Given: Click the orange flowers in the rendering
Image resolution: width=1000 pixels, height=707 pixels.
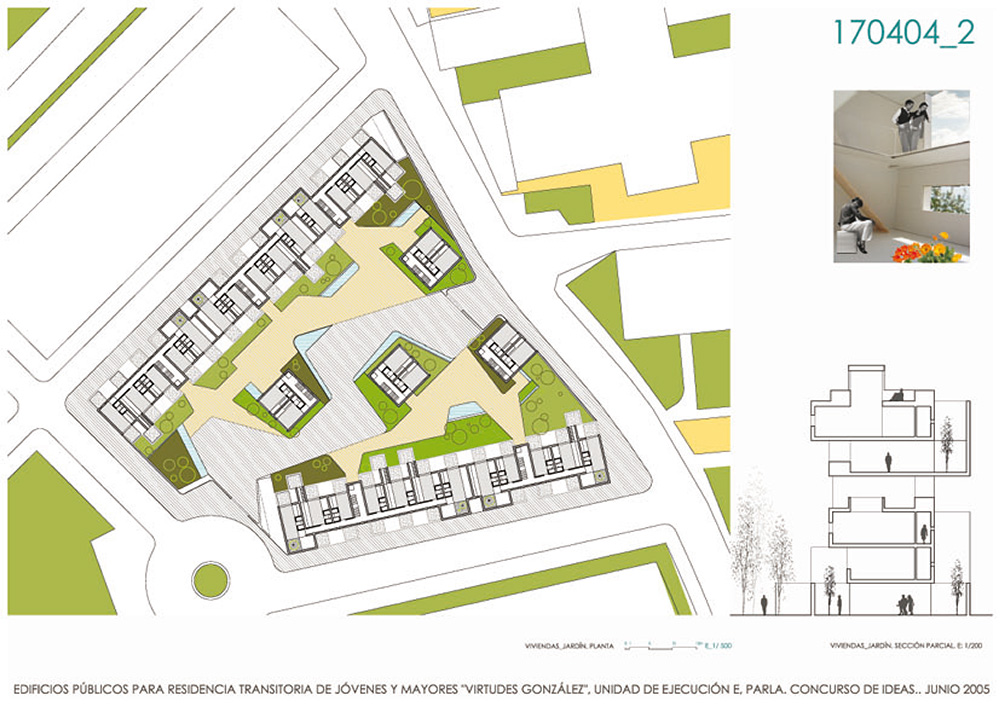Looking at the screenshot, I should point(928,249).
